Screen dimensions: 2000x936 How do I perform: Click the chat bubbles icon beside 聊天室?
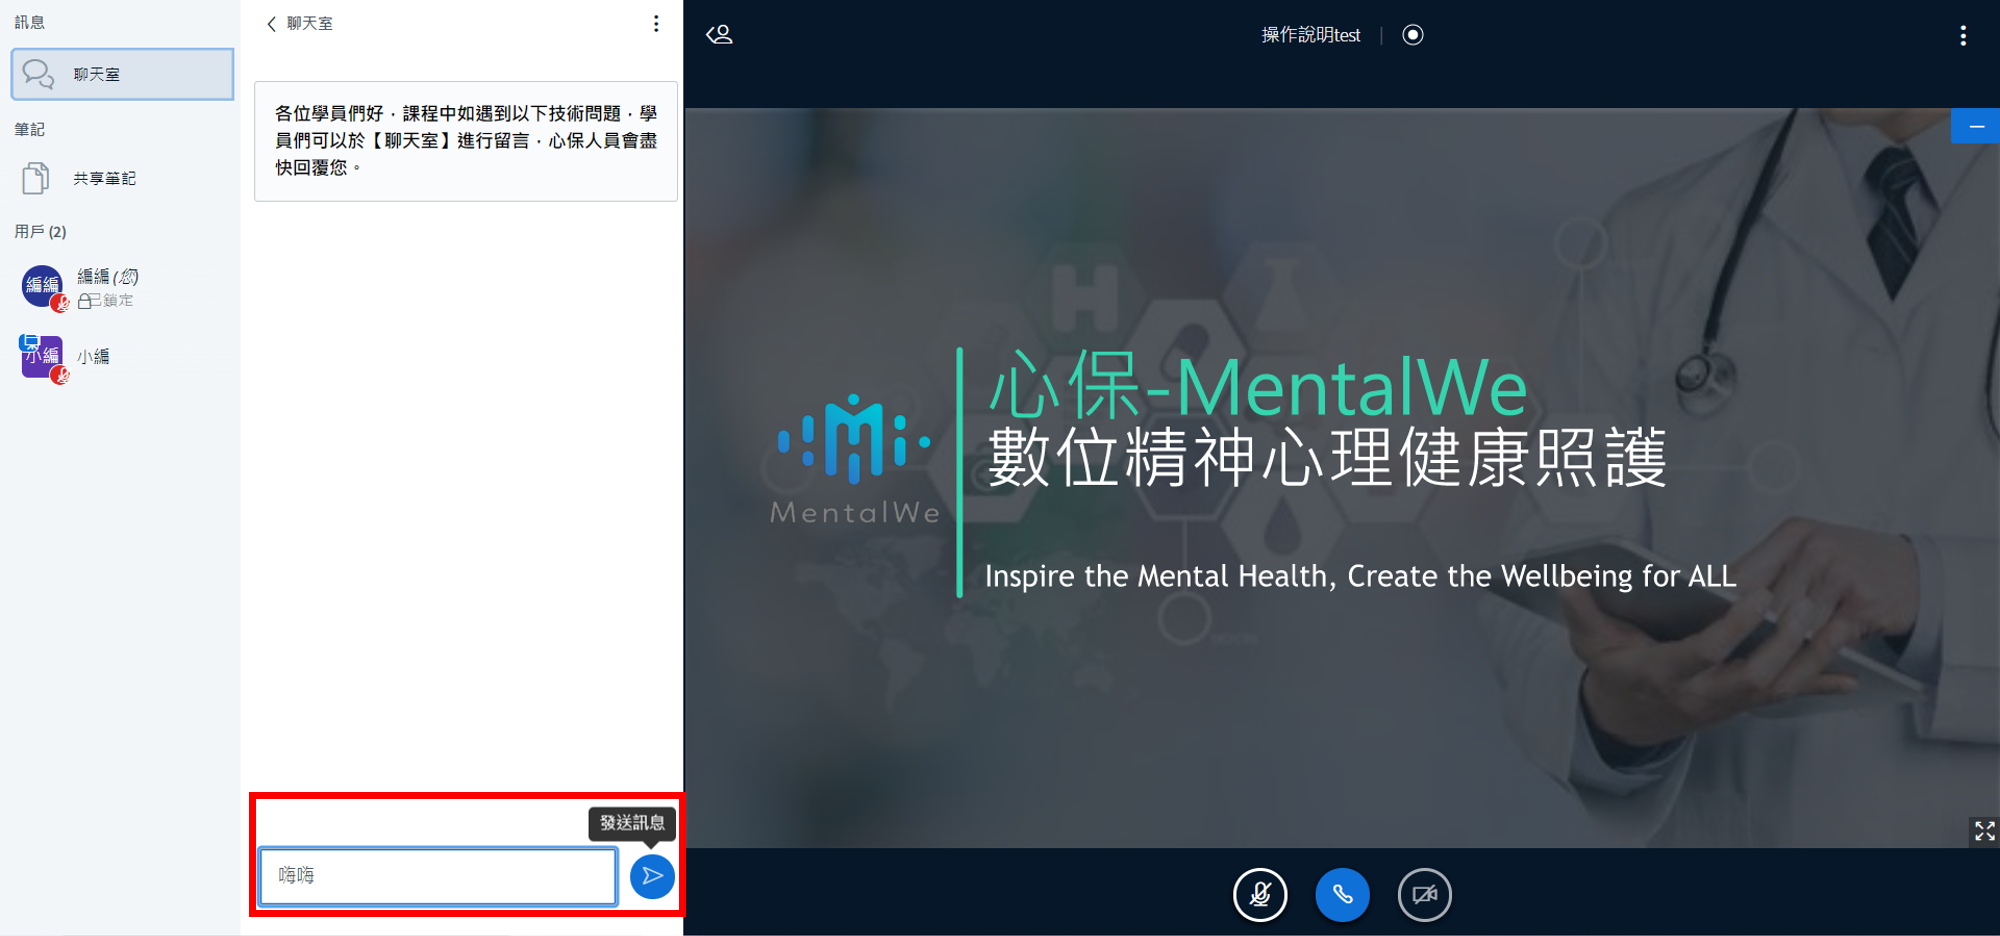(38, 74)
